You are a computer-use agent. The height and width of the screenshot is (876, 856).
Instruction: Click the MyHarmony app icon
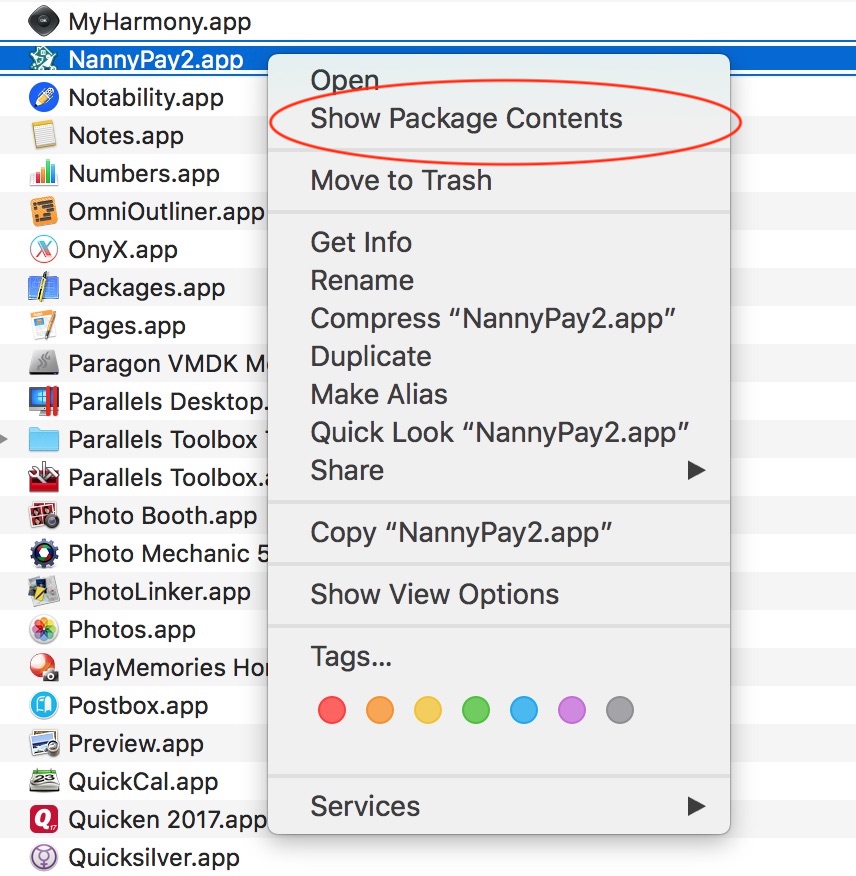[x=44, y=21]
